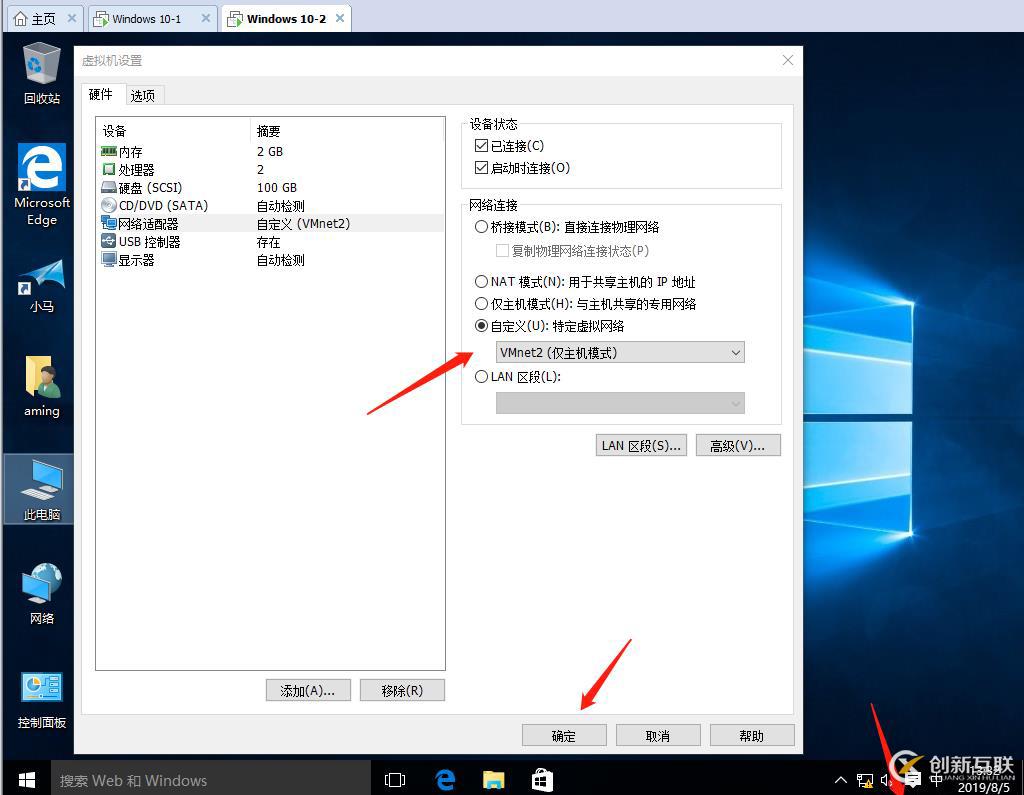Switch to the Windows 10-2 tab
Viewport: 1024px width, 795px height.
(286, 19)
